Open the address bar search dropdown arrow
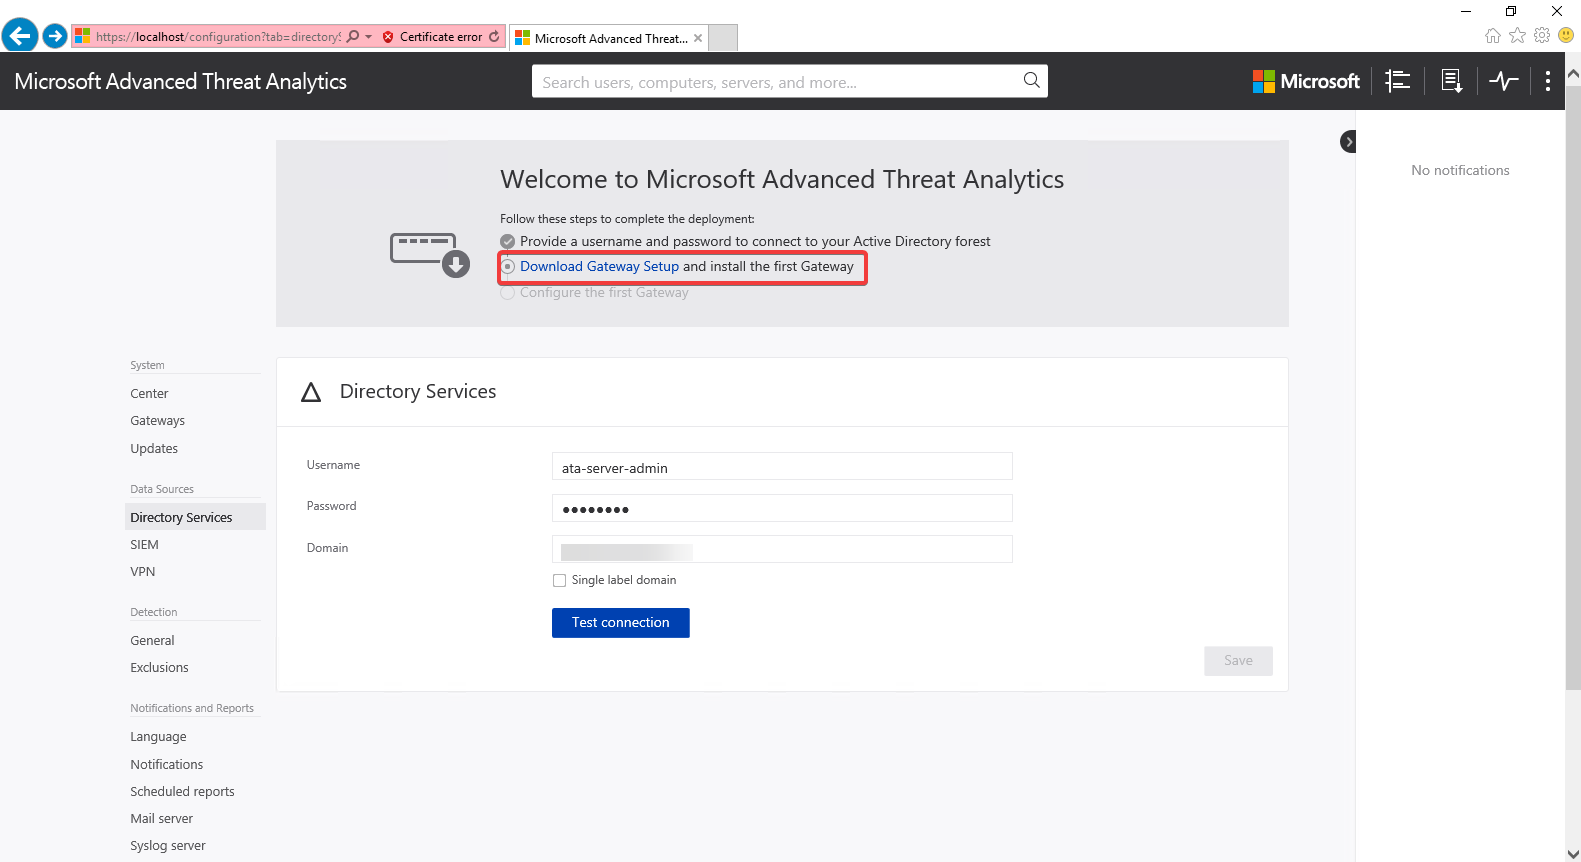Viewport: 1581px width, 862px height. [368, 37]
